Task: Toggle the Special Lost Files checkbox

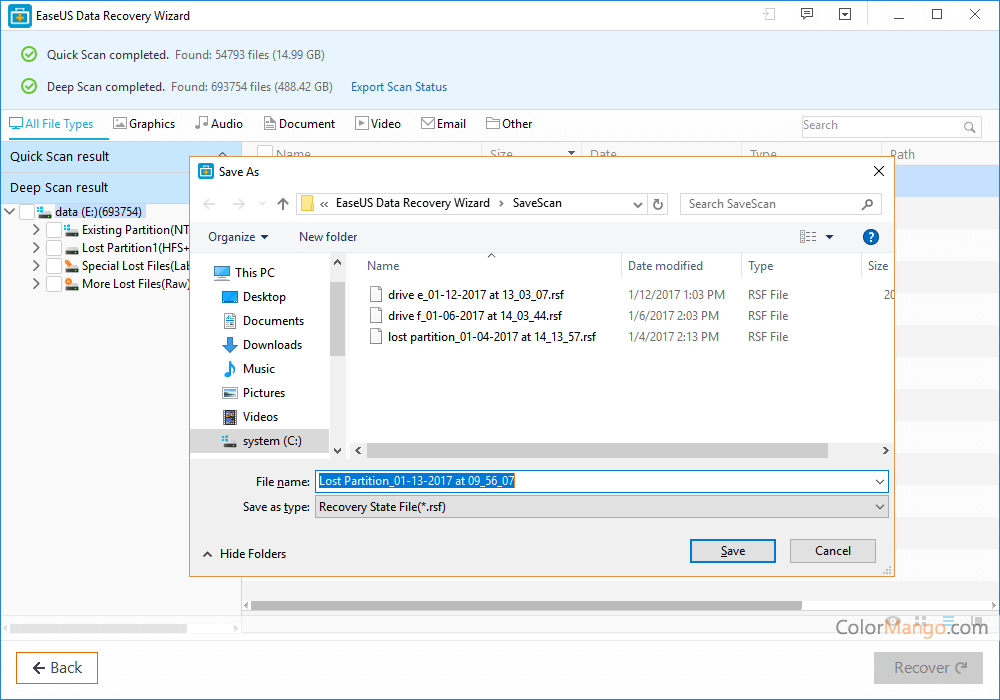Action: coord(53,266)
